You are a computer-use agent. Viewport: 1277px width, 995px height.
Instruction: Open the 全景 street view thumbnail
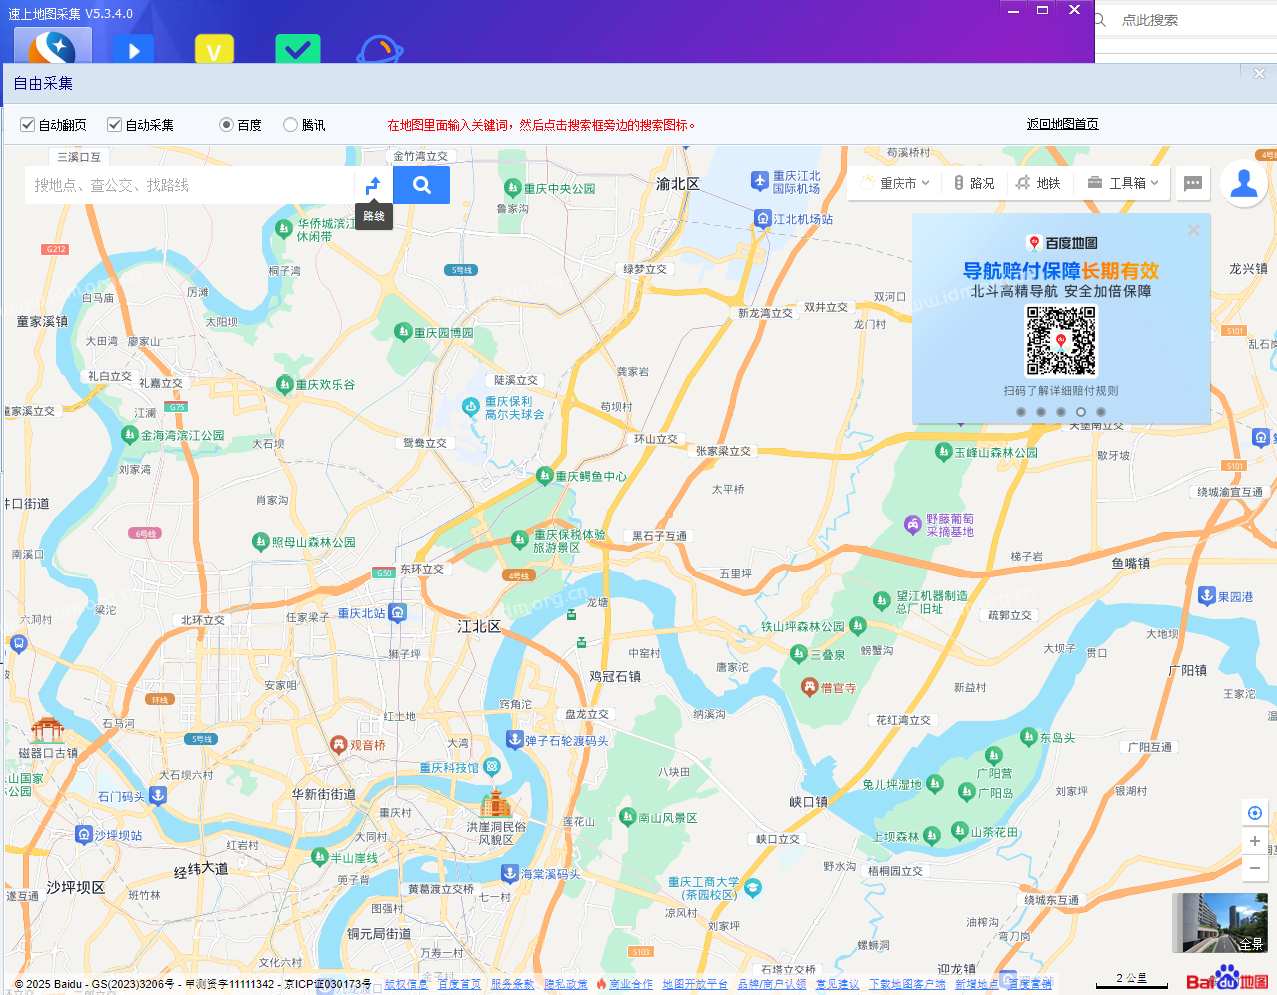pyautogui.click(x=1219, y=923)
